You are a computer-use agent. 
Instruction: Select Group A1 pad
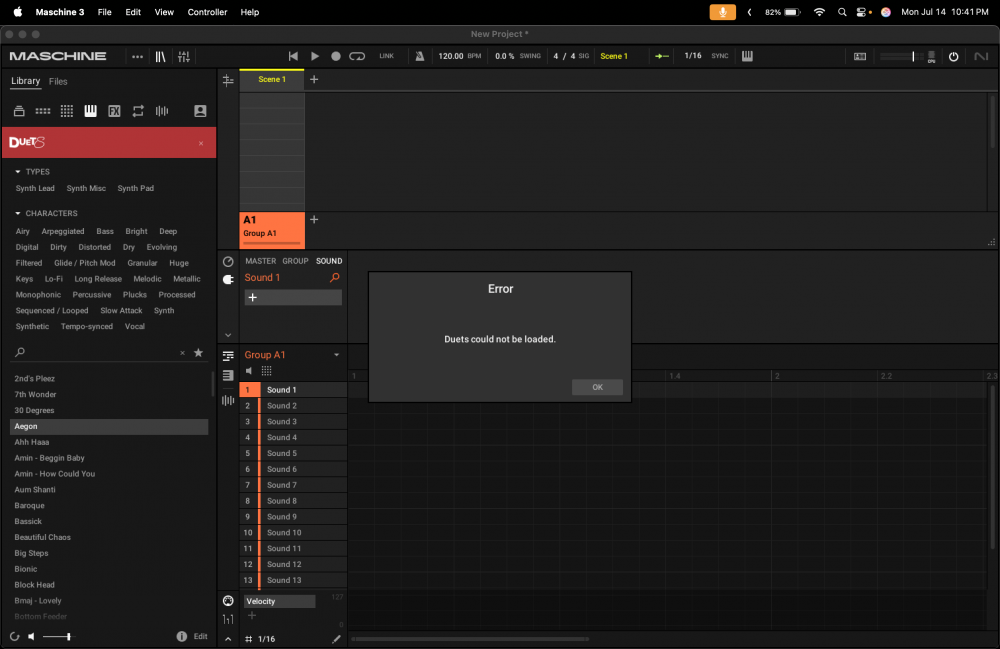[272, 230]
